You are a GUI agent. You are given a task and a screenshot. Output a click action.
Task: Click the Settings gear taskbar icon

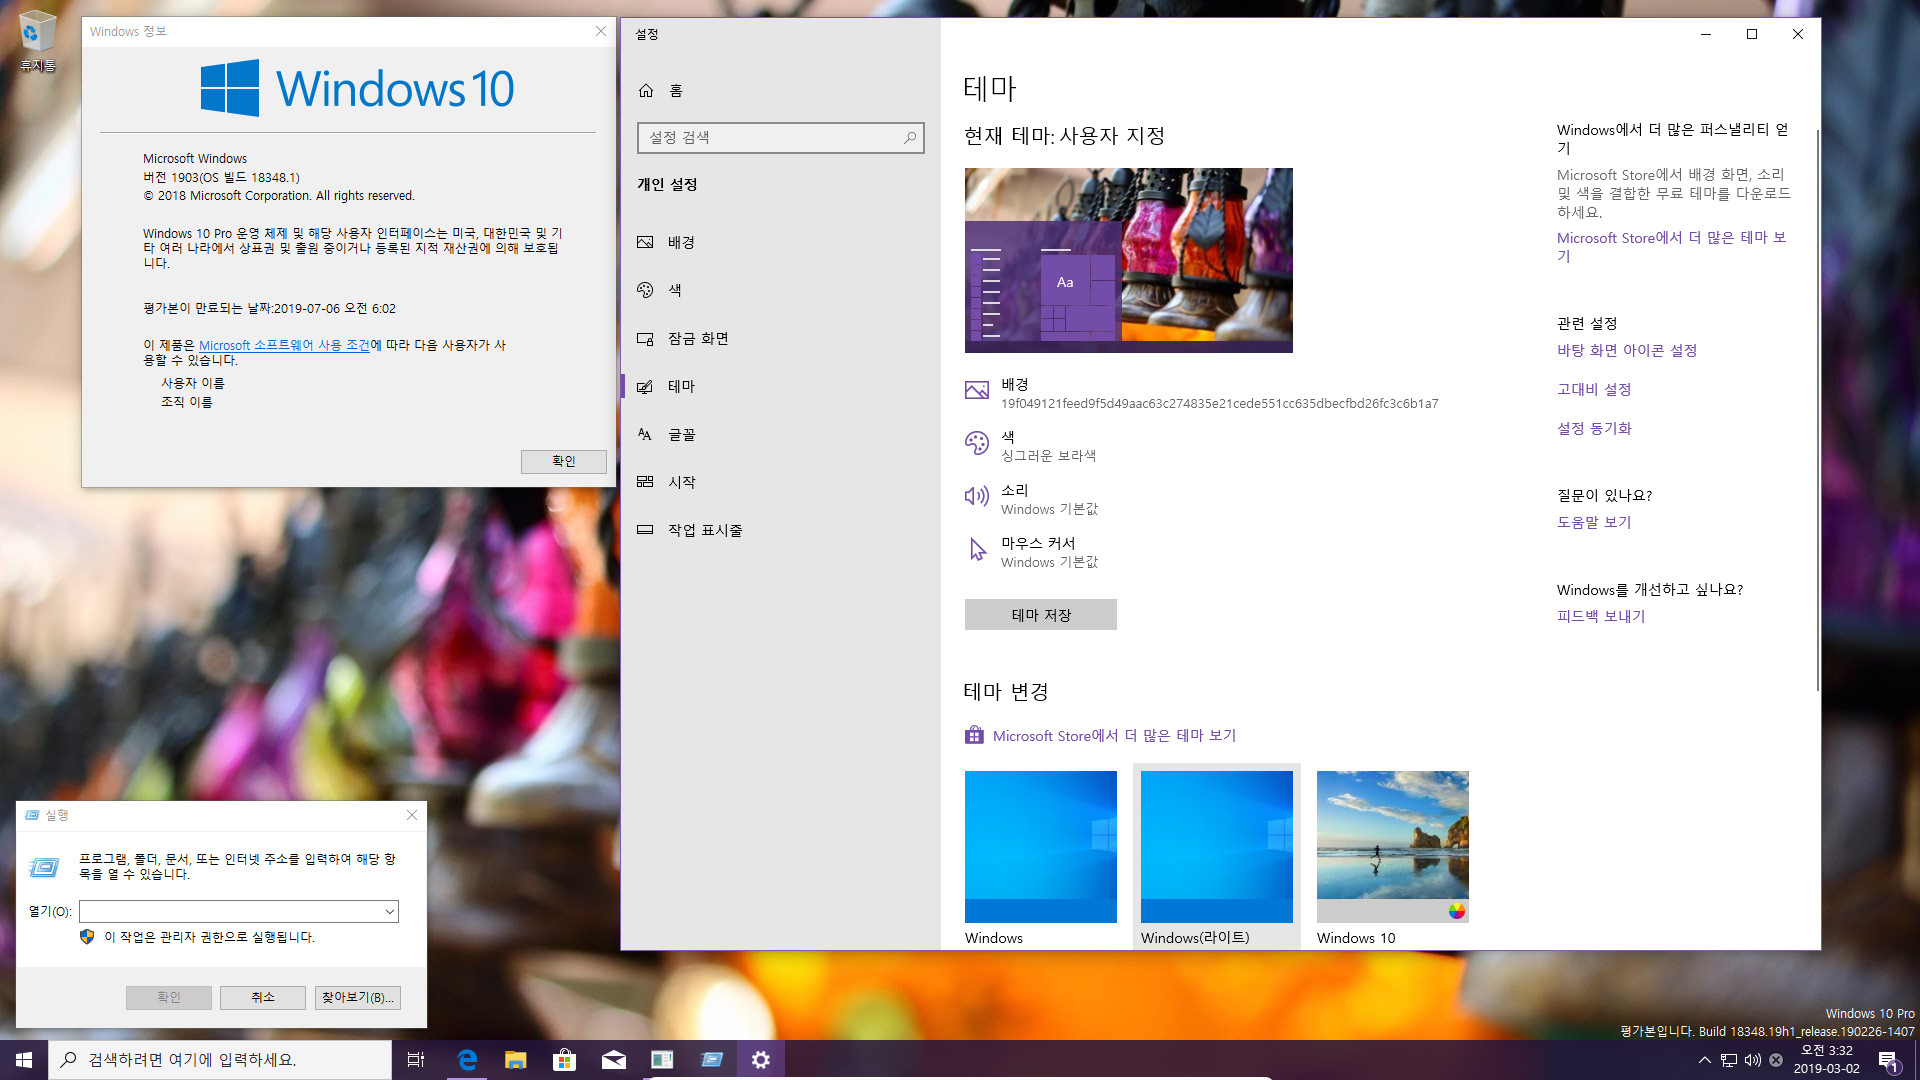[x=760, y=1060]
